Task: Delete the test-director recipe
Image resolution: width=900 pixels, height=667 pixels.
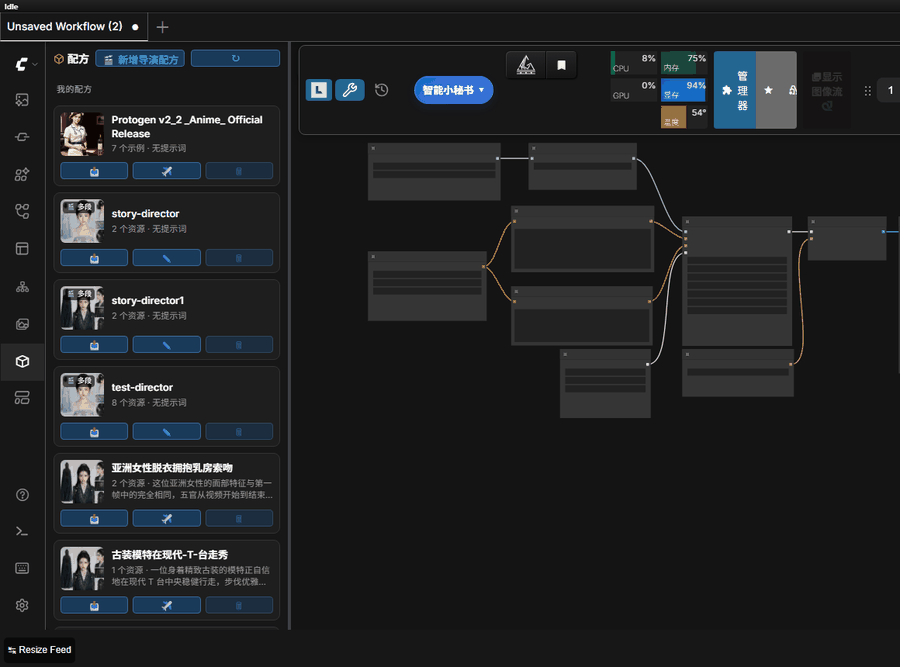Action: 239,432
